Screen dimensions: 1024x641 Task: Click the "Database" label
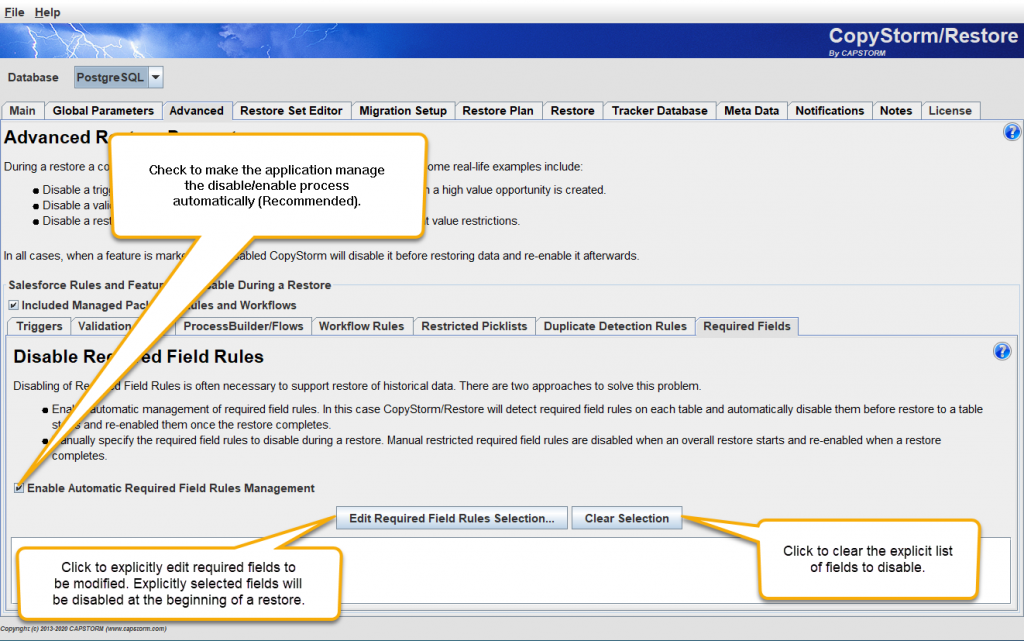(33, 77)
